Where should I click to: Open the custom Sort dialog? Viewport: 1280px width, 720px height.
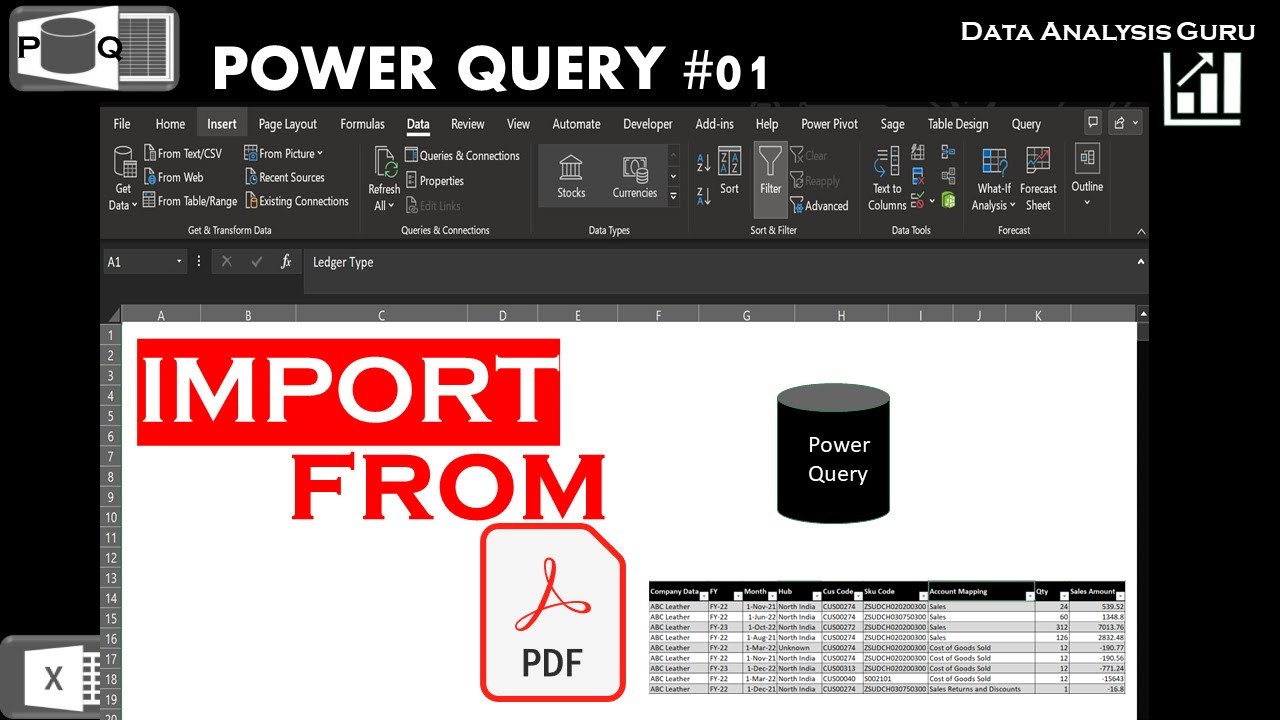(x=730, y=171)
